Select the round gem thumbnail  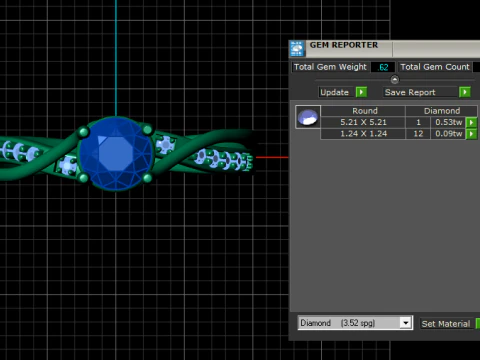(308, 117)
